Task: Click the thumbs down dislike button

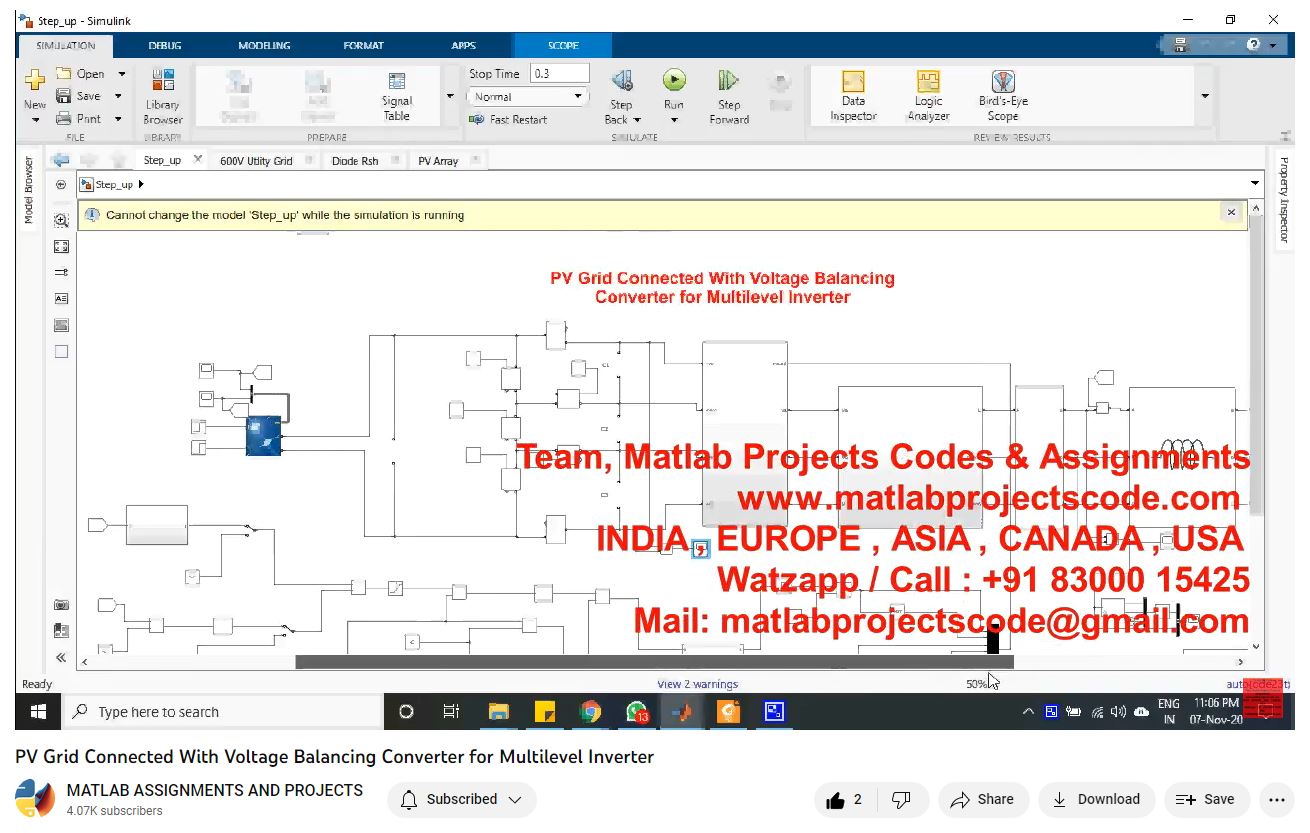Action: [x=901, y=800]
